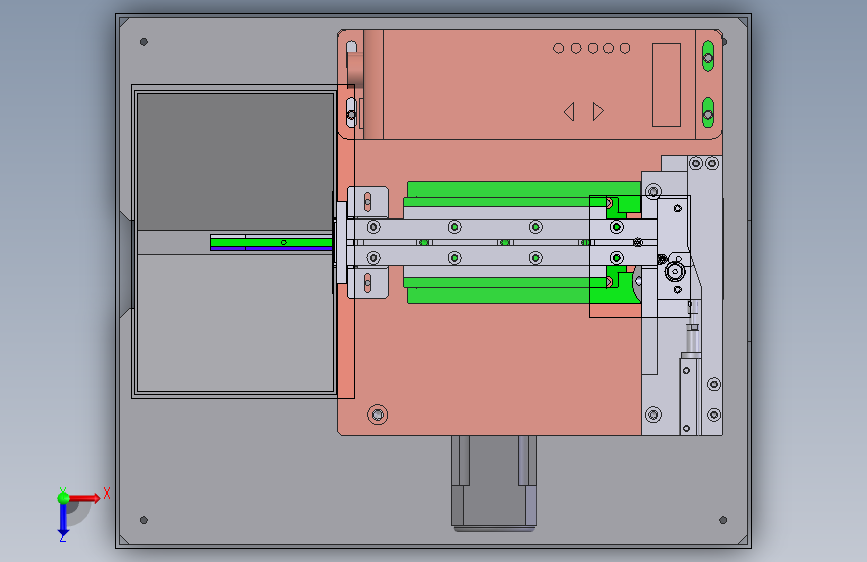Select the left-pointing triangle on the controller box
Screen dimensions: 867x562
point(569,112)
